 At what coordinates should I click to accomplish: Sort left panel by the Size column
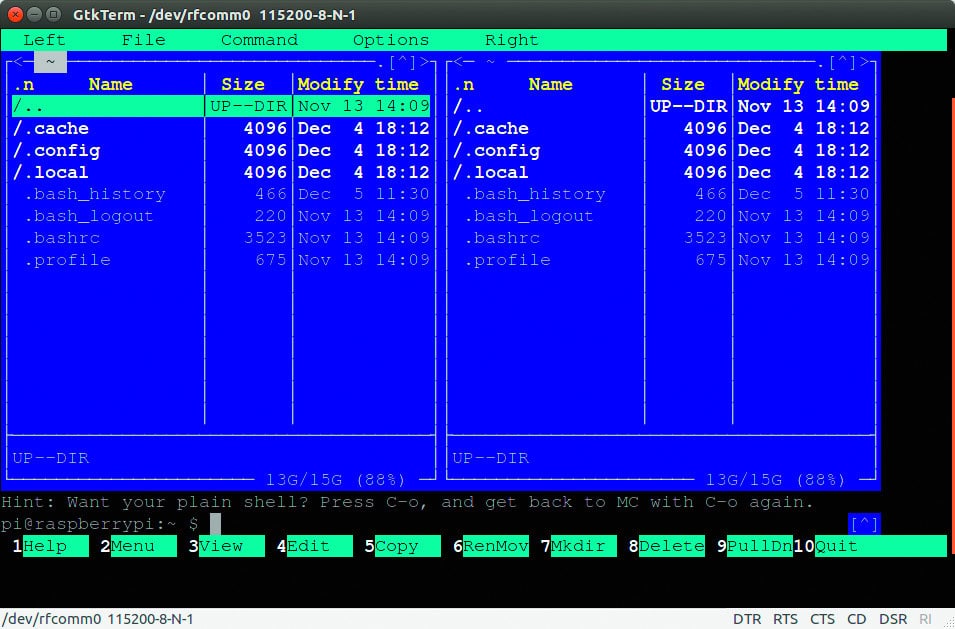coord(242,84)
